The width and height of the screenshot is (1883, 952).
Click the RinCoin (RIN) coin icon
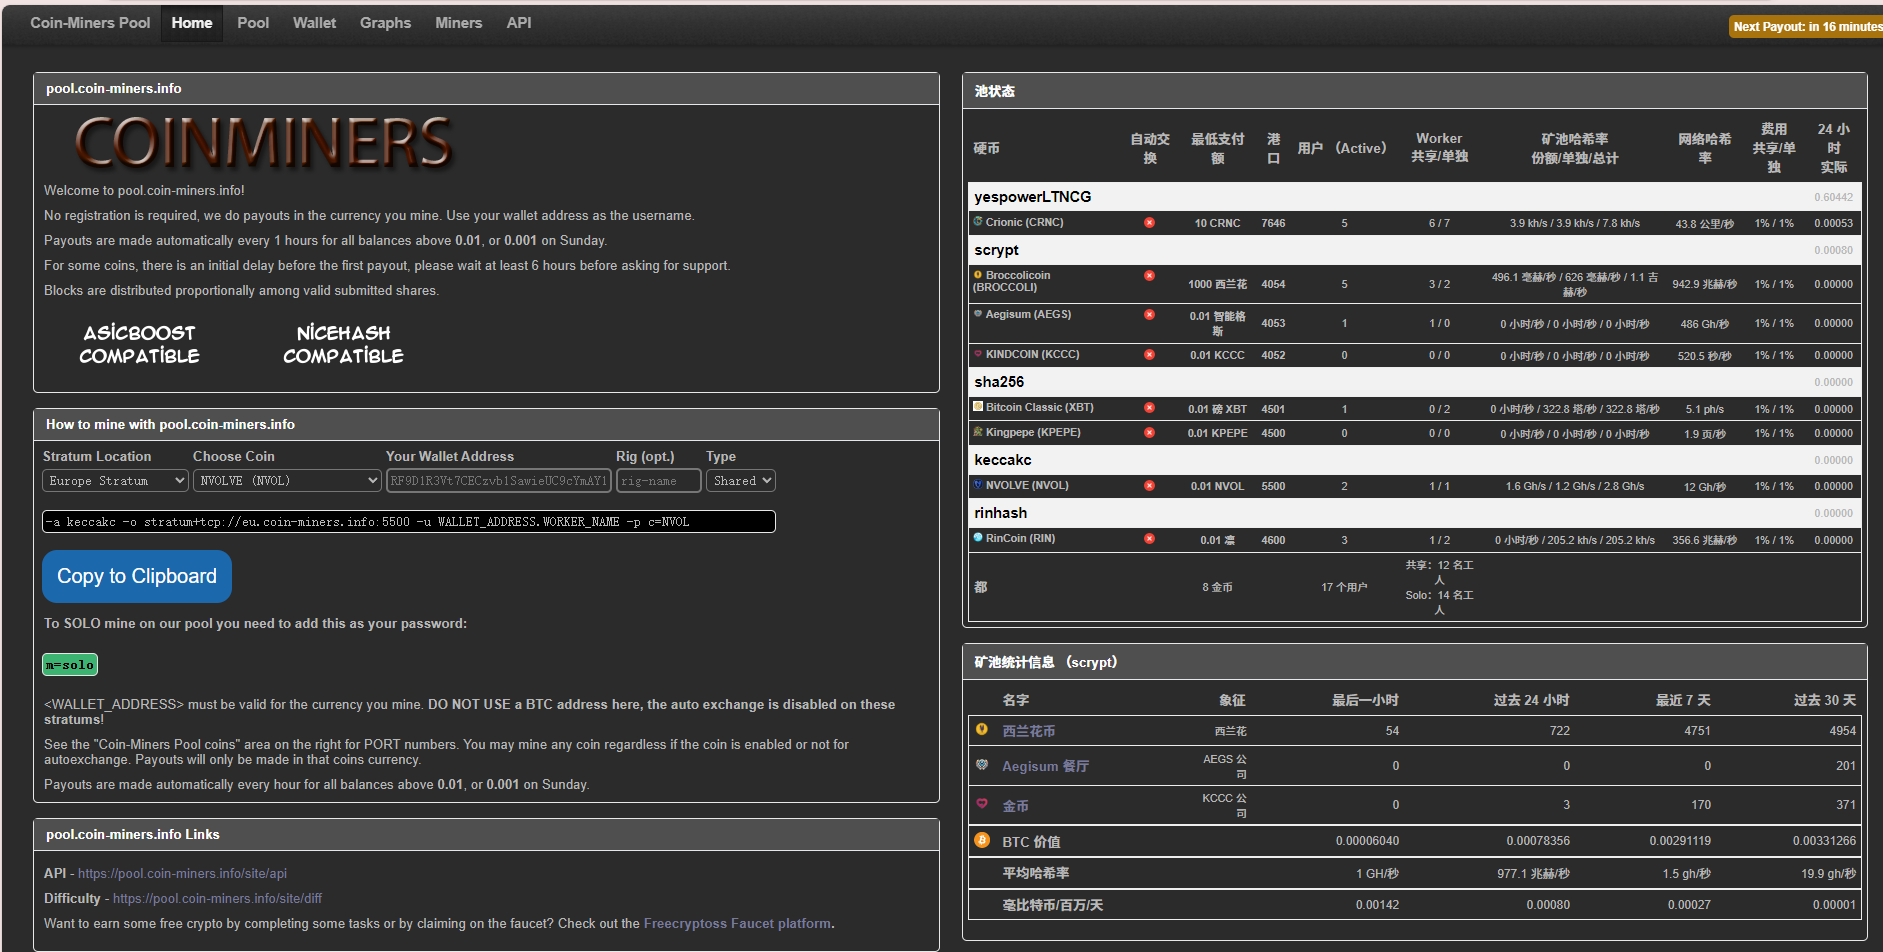[978, 538]
